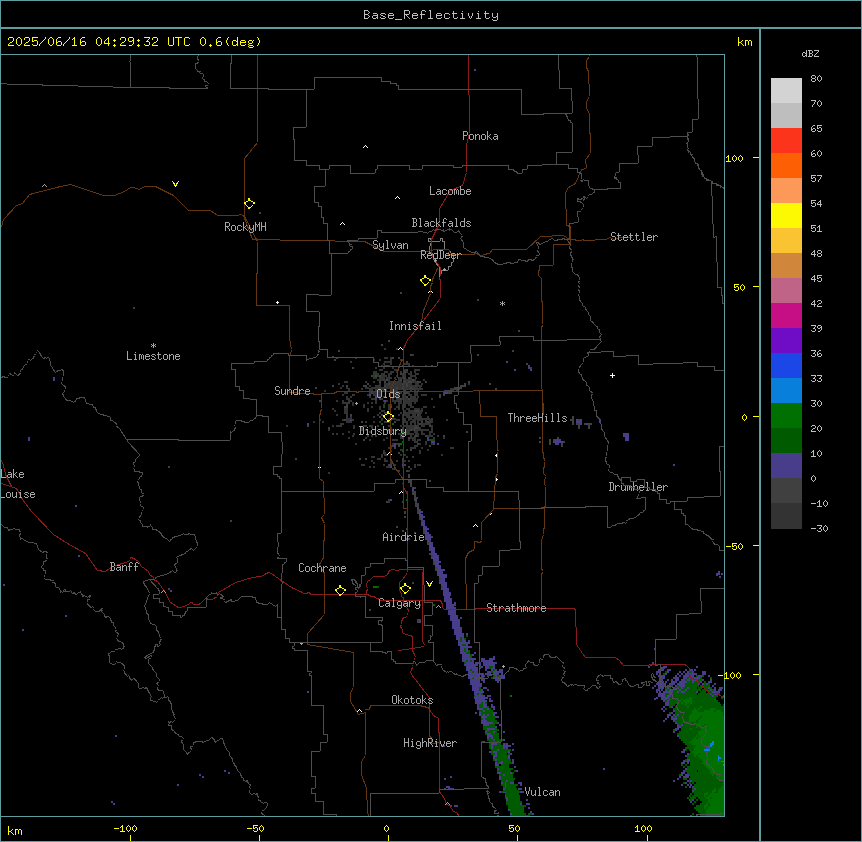862x842 pixels.
Task: Click the bright green 30 dBZ legend swatch
Action: point(786,416)
